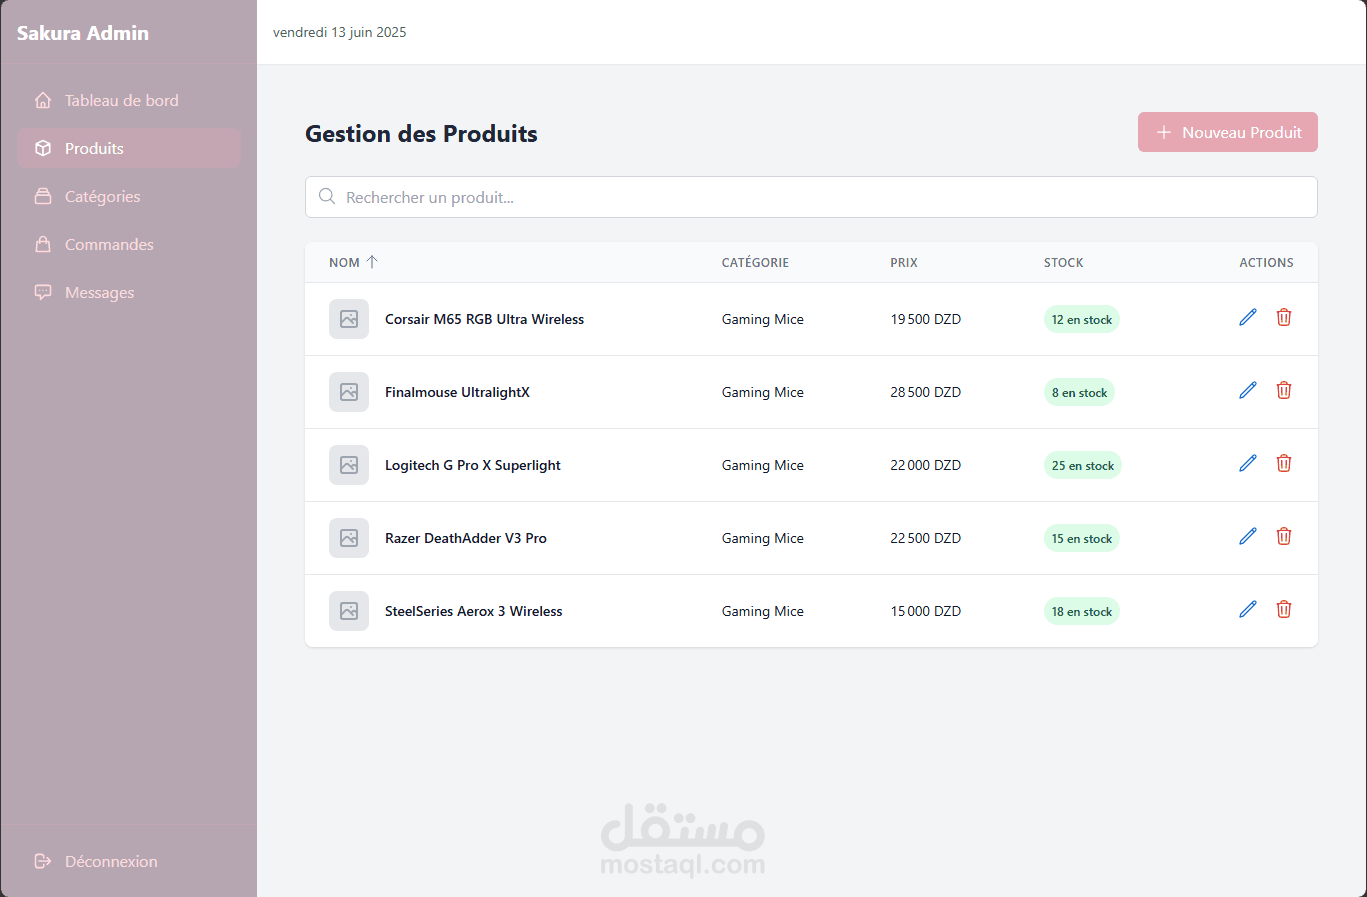1367x897 pixels.
Task: Click the Finalmouse UltralightX product name
Action: coord(457,392)
